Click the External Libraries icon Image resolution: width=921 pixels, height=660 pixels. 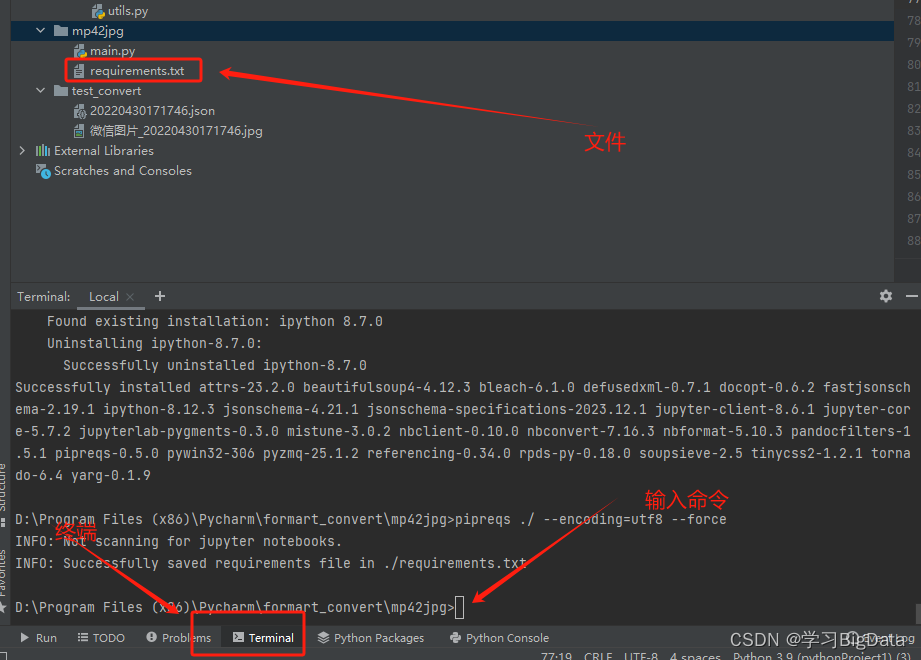click(x=43, y=151)
